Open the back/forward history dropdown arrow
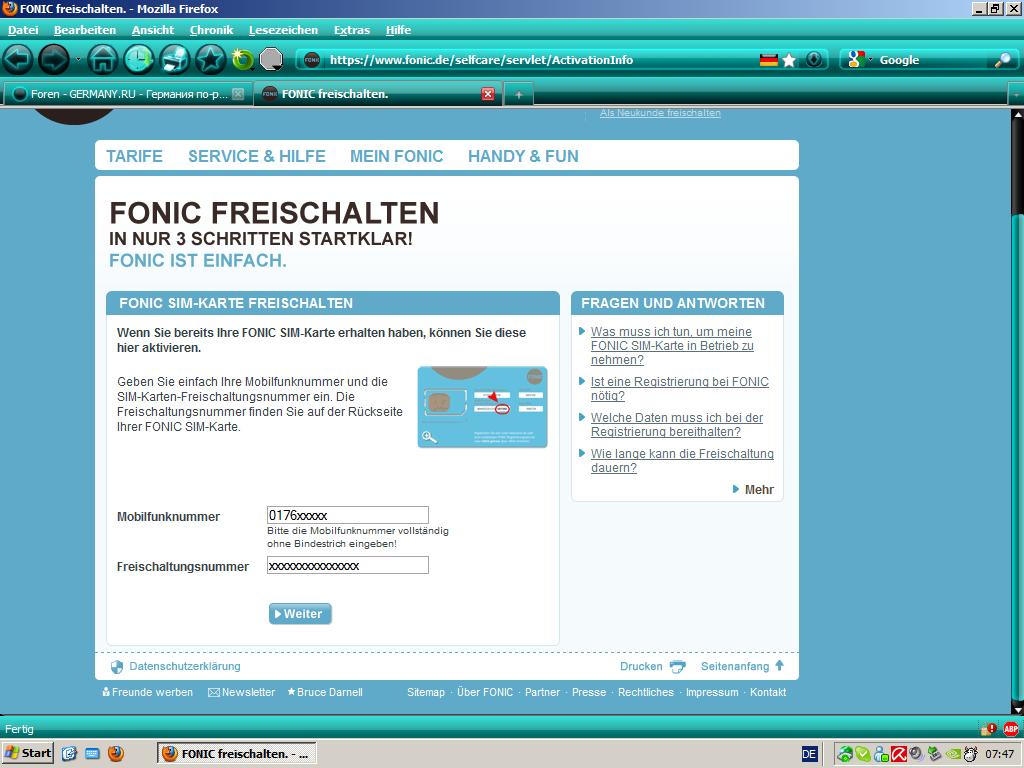1024x768 pixels. point(78,59)
